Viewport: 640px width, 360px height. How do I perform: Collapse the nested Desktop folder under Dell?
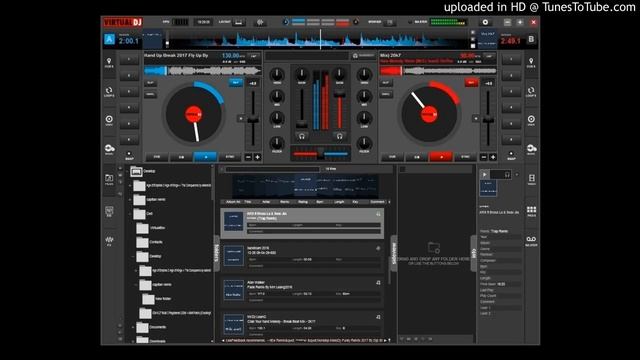(x=133, y=256)
